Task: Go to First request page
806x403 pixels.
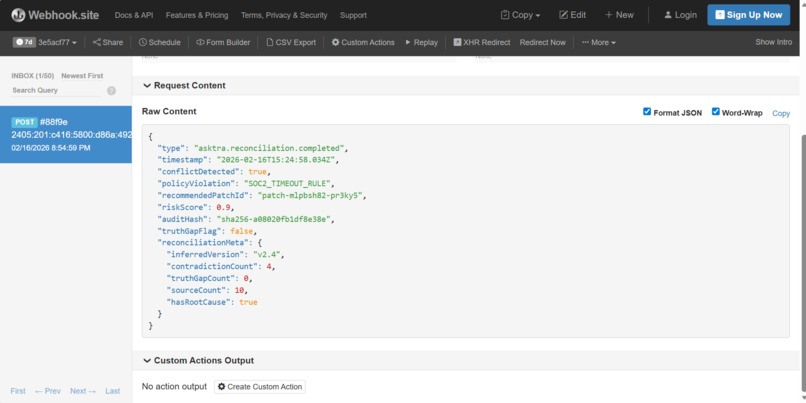Action: coord(18,391)
